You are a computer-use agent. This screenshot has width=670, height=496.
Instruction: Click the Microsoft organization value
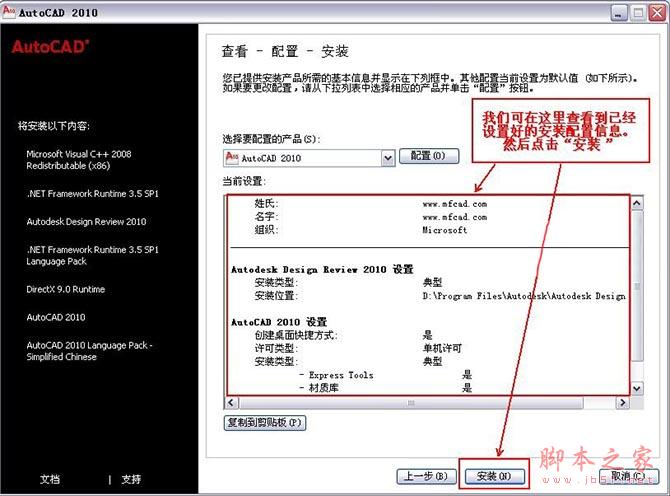[x=444, y=230]
